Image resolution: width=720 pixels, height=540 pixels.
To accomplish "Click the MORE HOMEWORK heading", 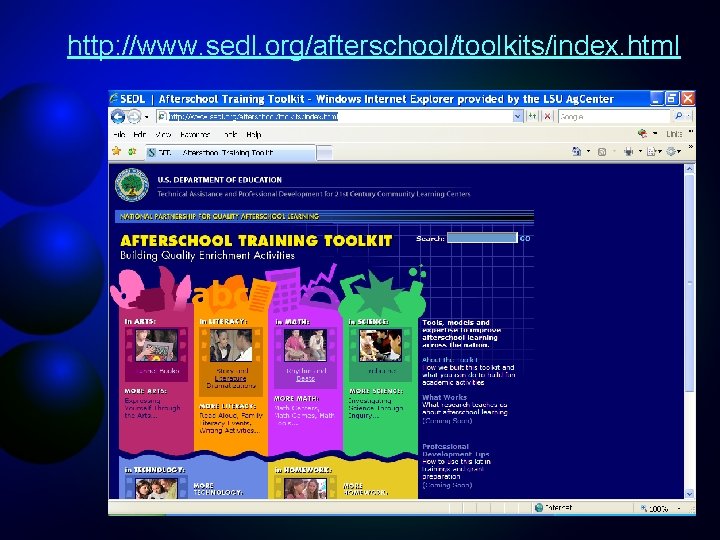I will (x=365, y=489).
